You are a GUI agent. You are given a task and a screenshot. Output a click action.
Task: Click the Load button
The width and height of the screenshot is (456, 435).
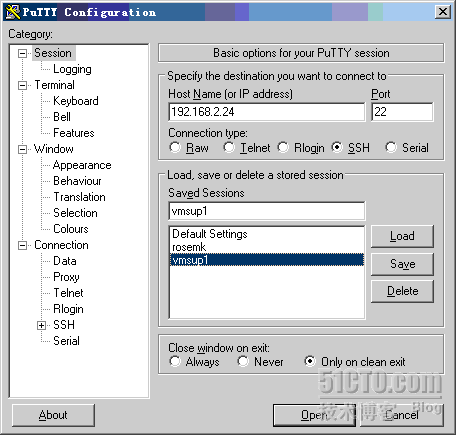tap(402, 236)
